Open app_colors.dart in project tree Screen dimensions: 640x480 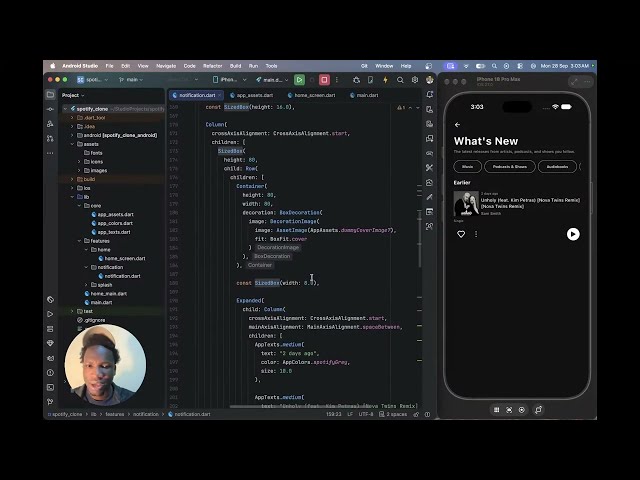coord(112,223)
